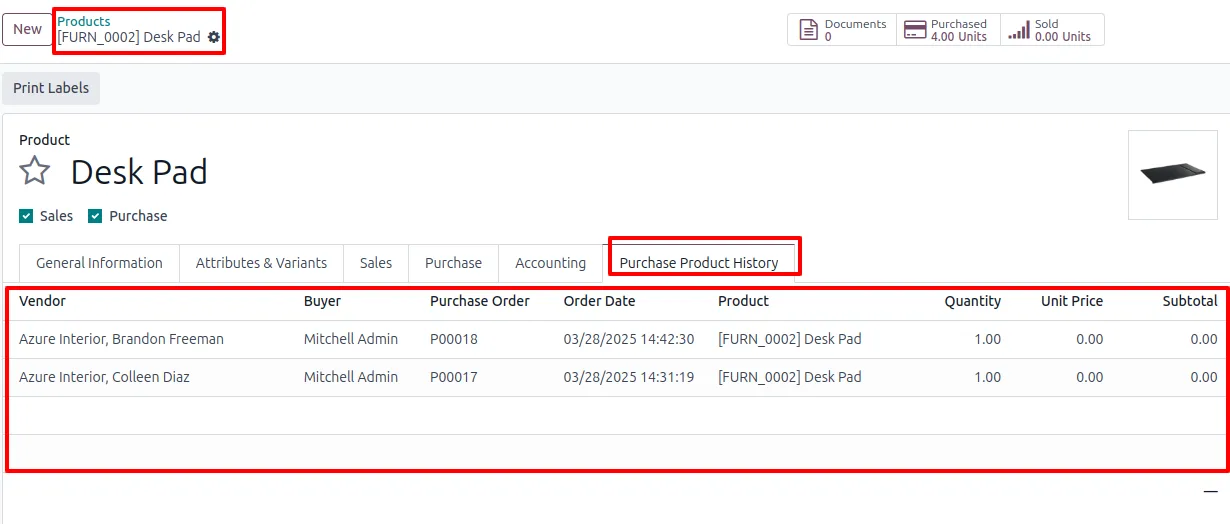Select the Purchase Product History tab
This screenshot has width=1230, height=524.
tap(699, 263)
